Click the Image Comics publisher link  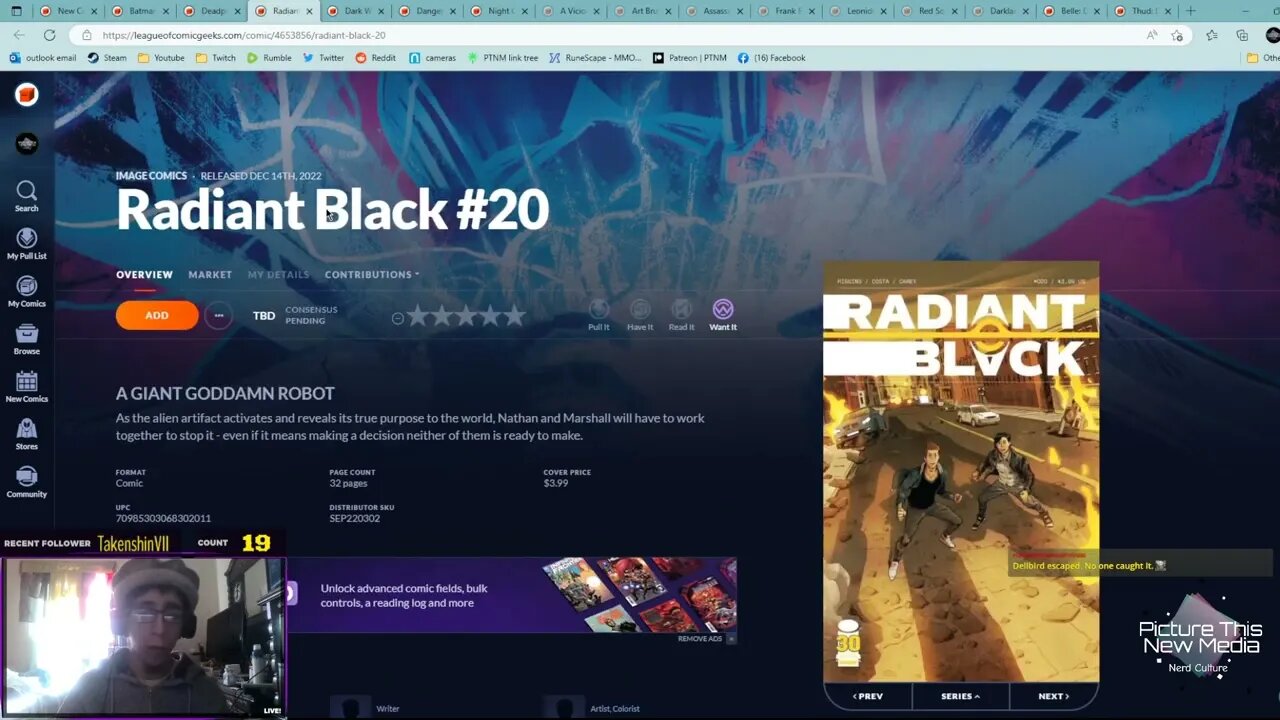[151, 176]
